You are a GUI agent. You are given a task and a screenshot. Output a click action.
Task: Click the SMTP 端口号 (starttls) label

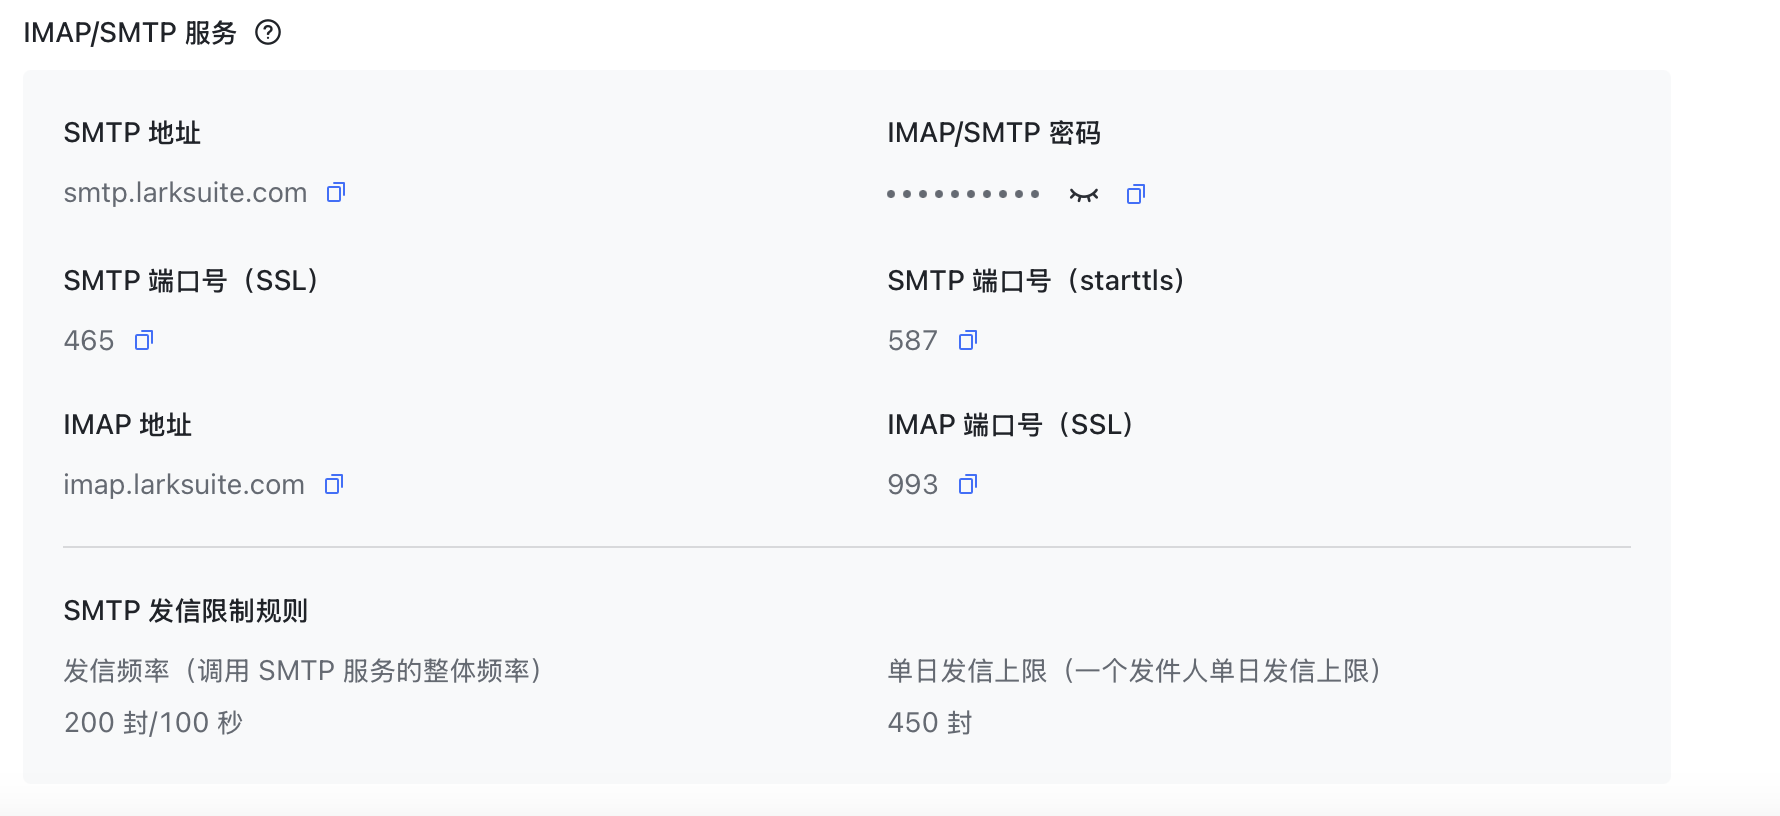1036,281
